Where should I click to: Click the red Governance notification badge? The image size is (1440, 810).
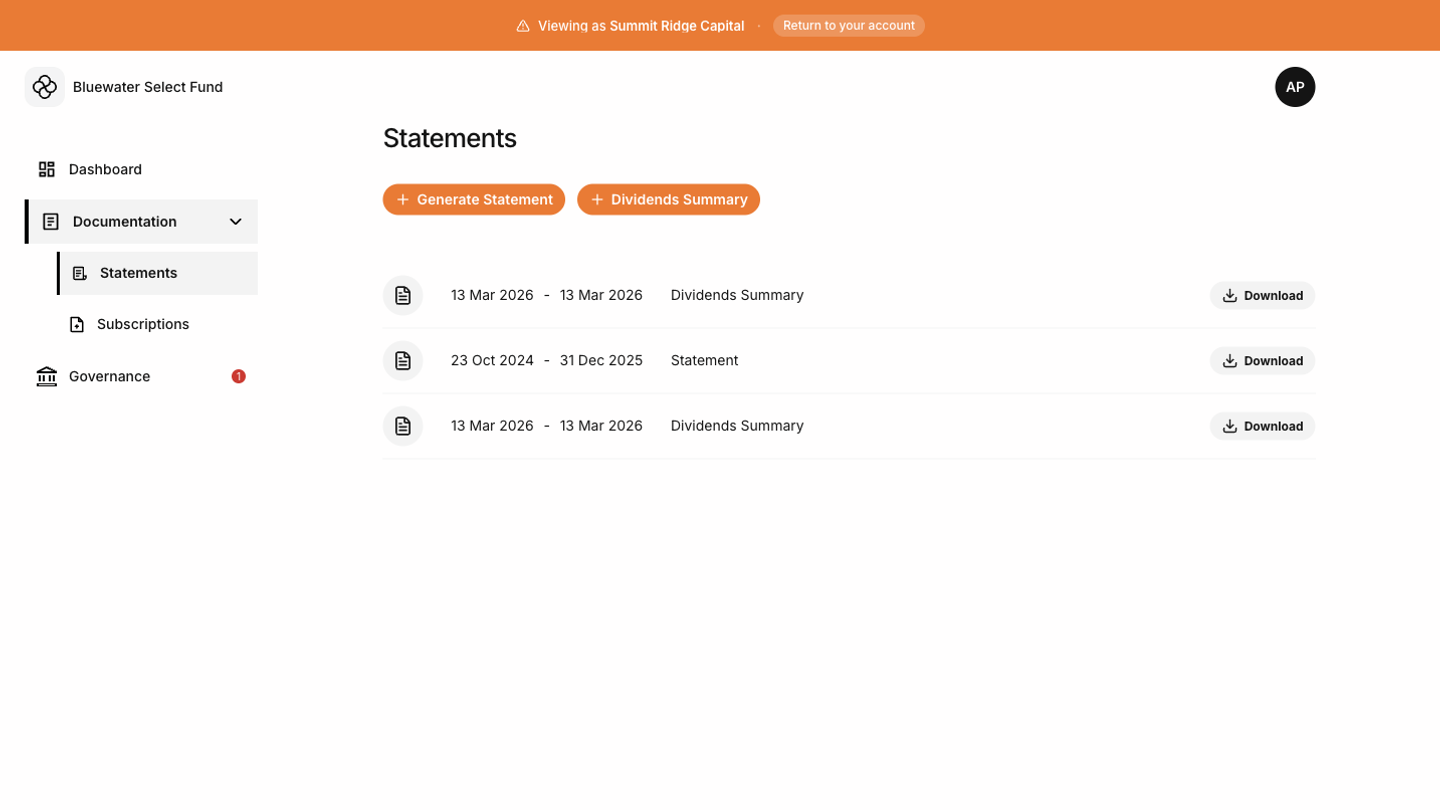click(x=238, y=377)
